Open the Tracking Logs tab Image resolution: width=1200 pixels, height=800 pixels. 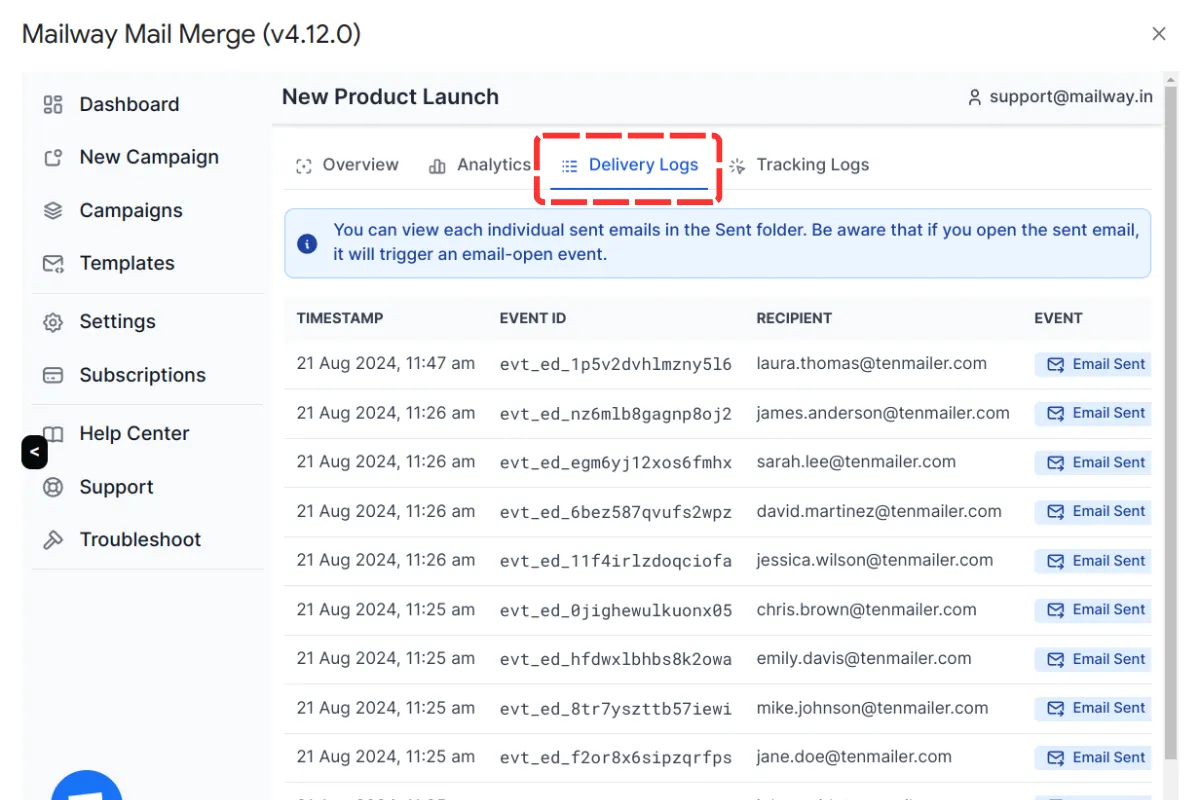(799, 166)
